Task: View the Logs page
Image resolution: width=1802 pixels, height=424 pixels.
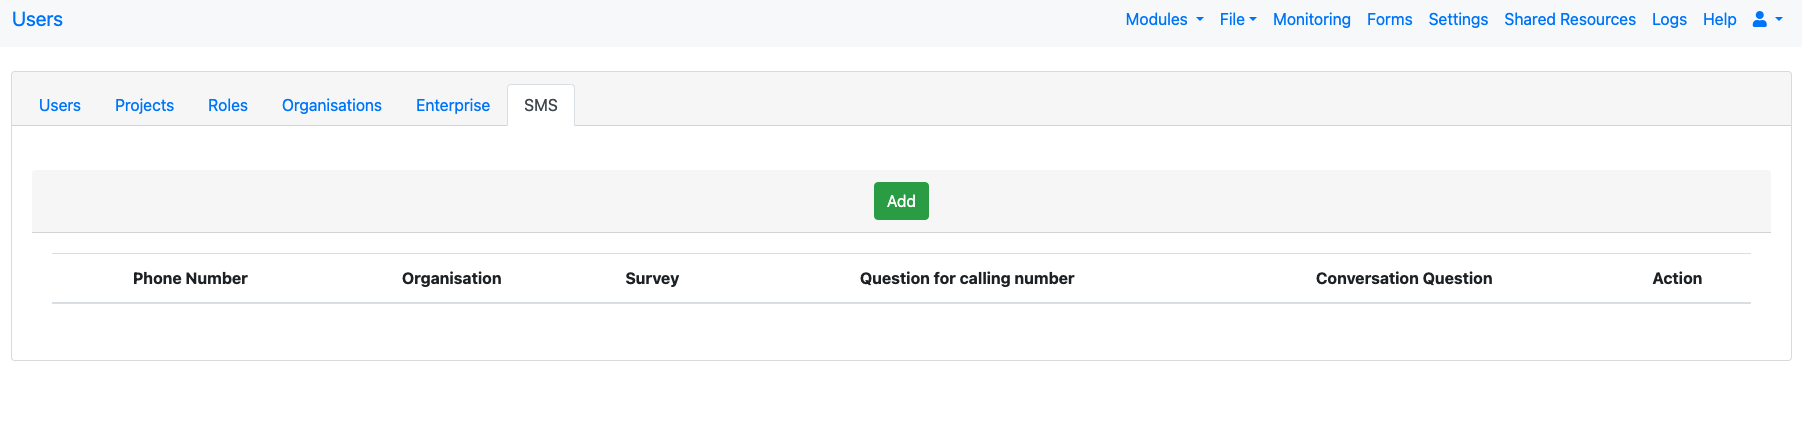Action: 1668,19
